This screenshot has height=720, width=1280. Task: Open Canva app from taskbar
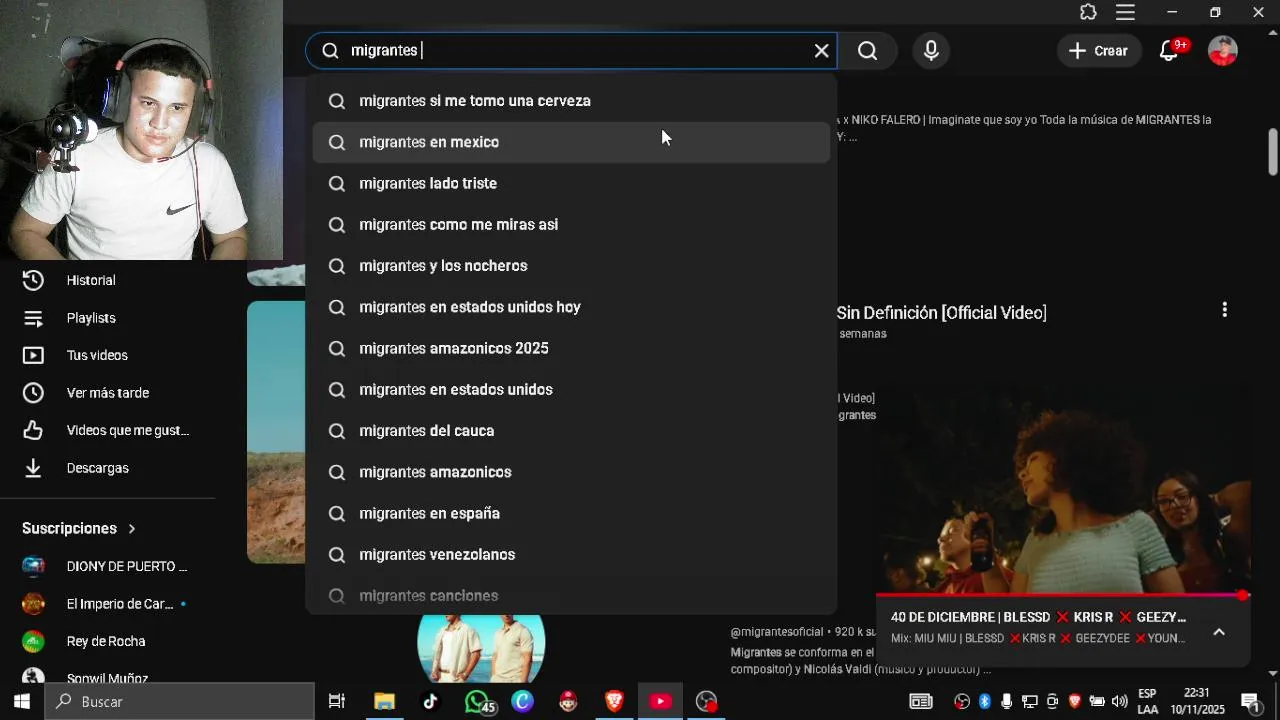pos(522,701)
